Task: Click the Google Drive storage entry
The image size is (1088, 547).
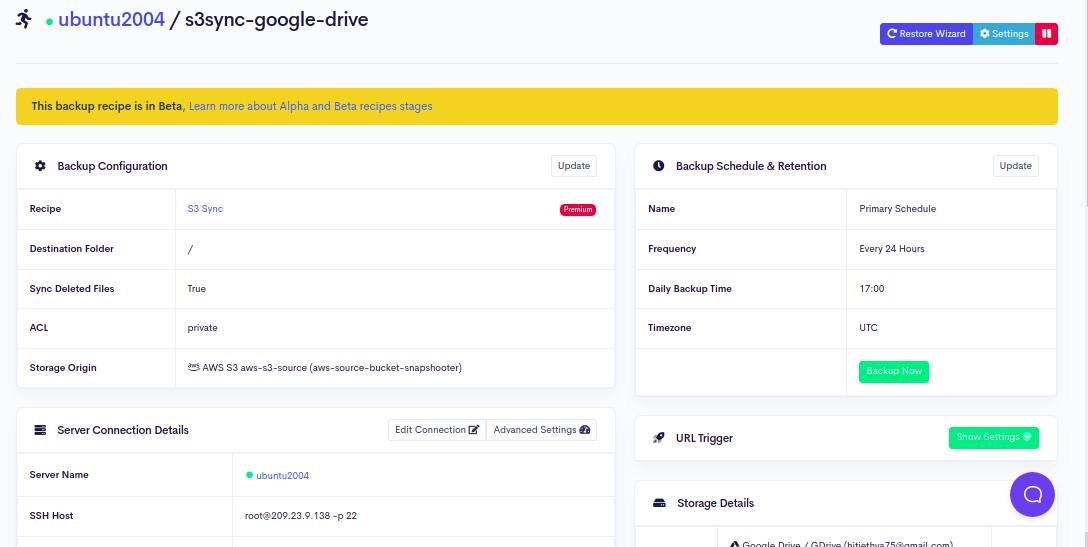Action: [x=840, y=544]
